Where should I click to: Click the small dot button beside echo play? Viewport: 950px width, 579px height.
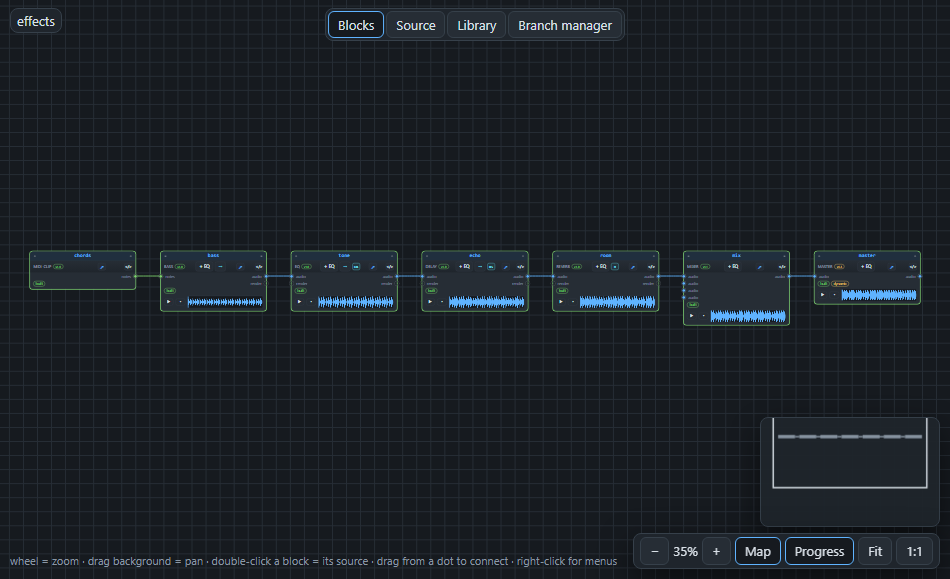point(442,302)
